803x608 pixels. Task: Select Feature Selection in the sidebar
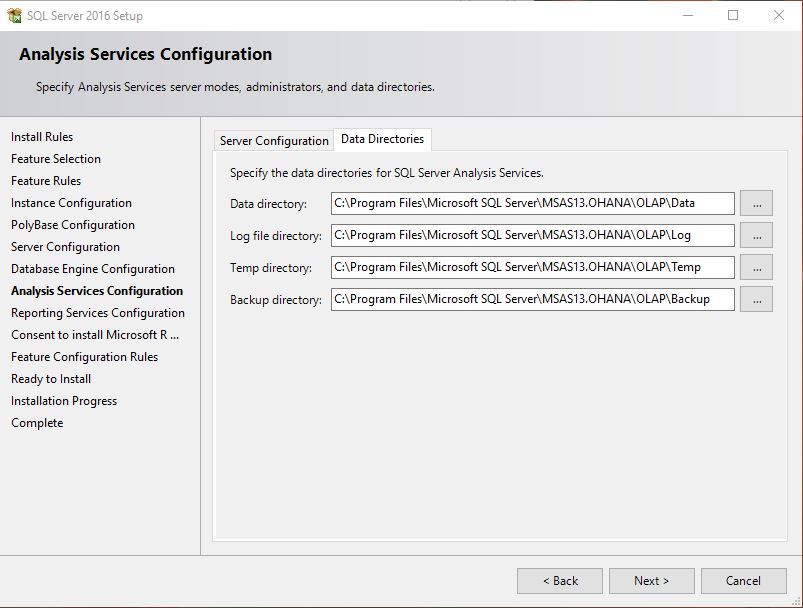[x=55, y=158]
